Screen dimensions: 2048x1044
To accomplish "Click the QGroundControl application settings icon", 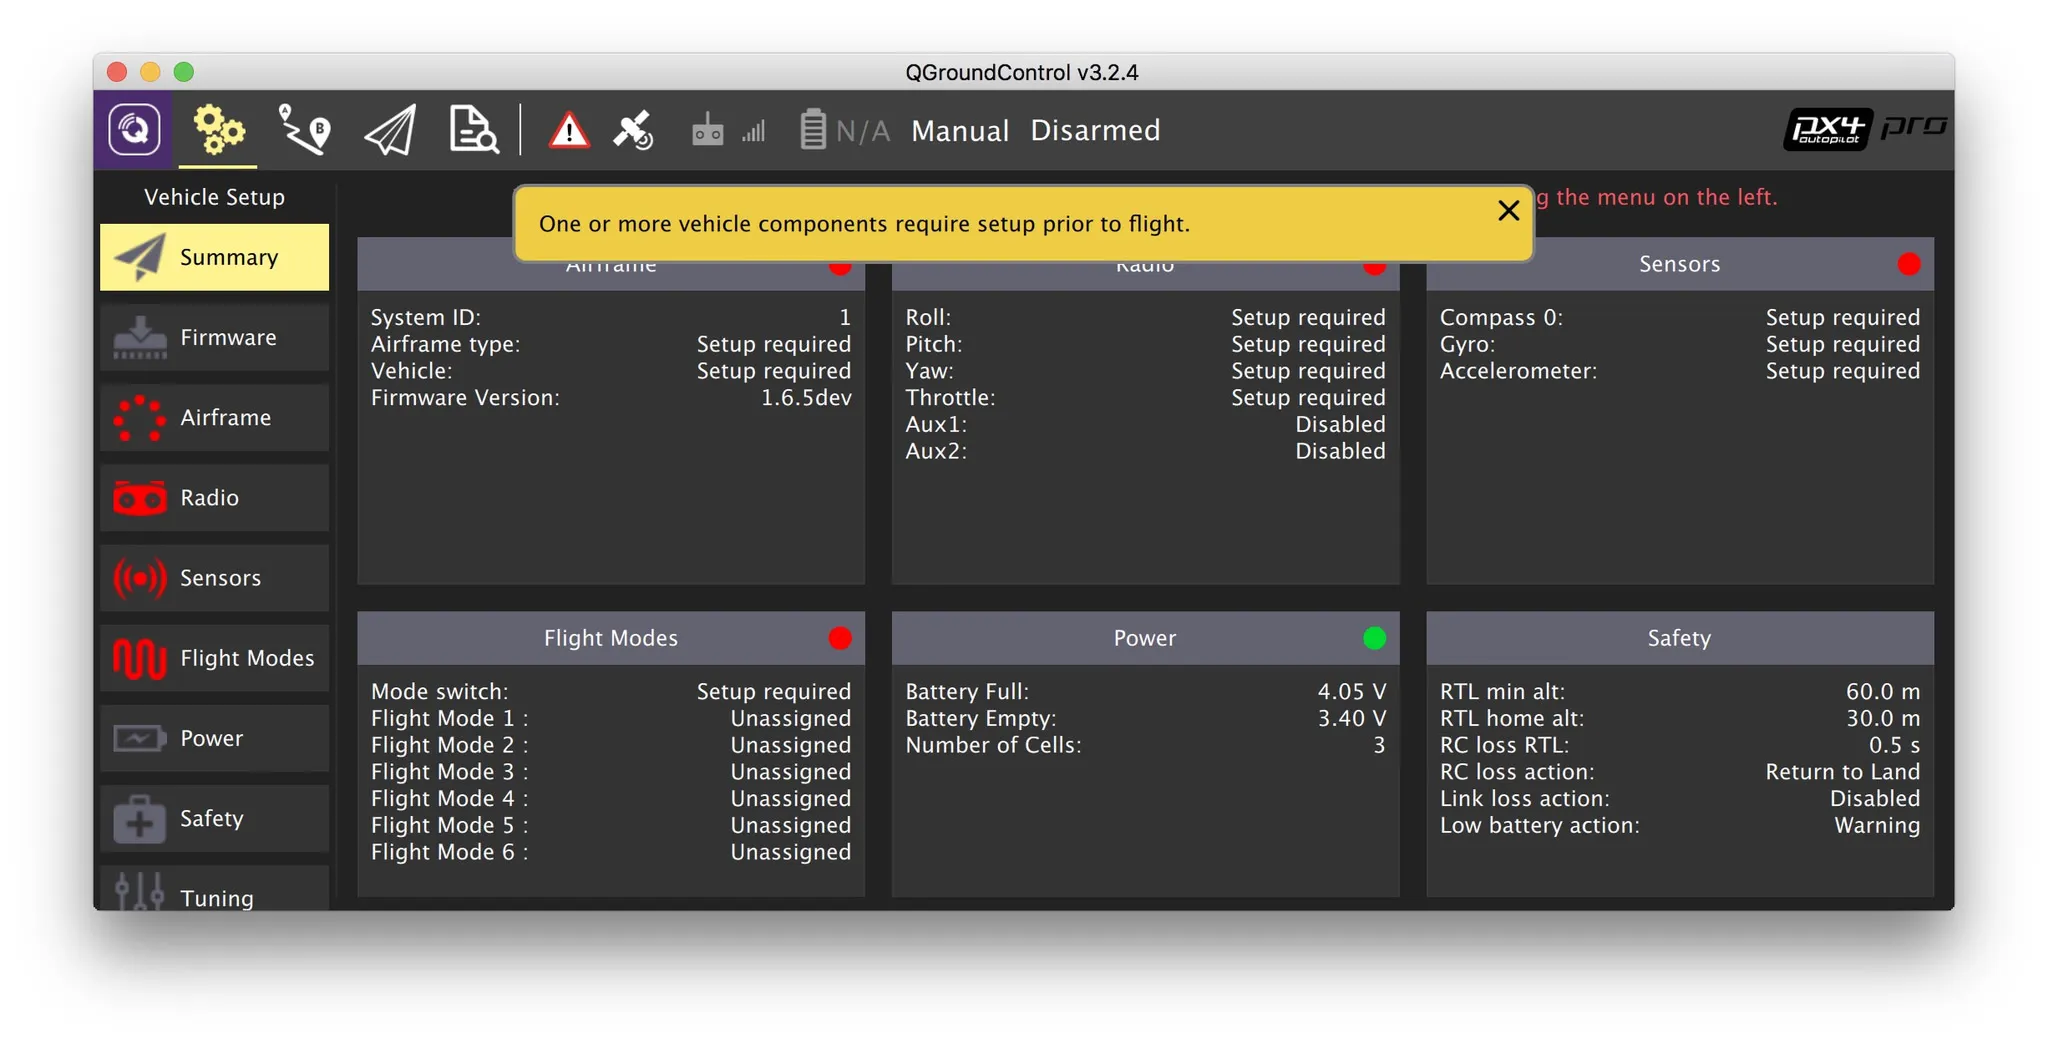I will pyautogui.click(x=134, y=129).
